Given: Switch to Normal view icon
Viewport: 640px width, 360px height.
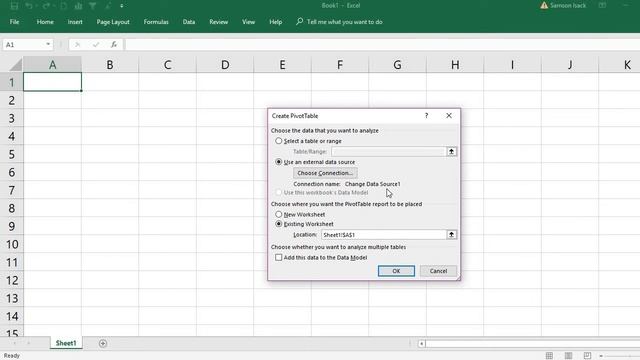Looking at the screenshot, I should click(x=549, y=356).
